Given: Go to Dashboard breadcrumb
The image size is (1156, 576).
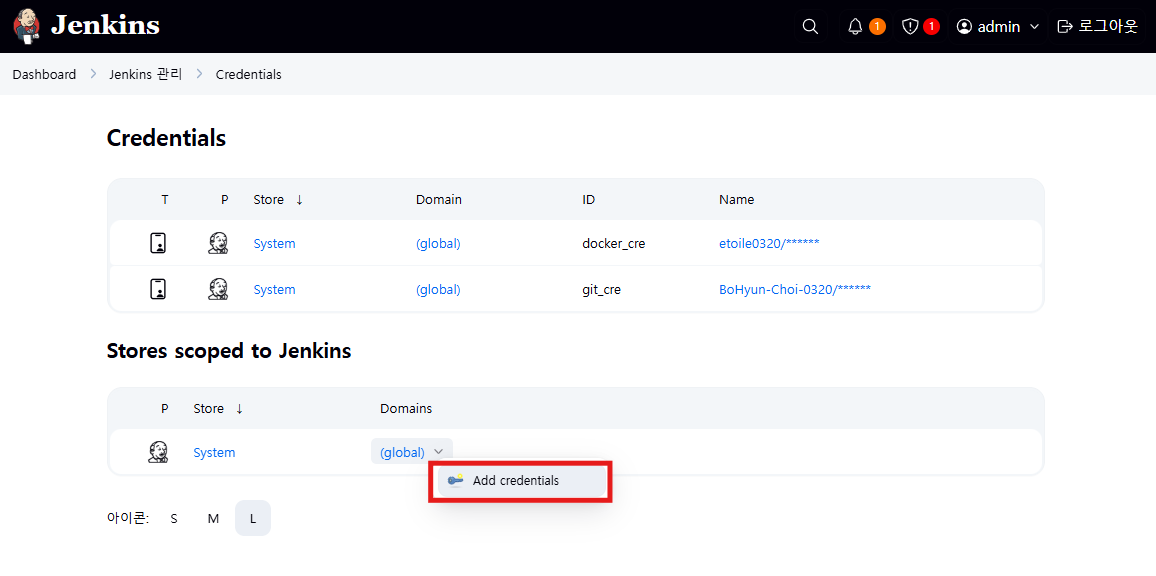Looking at the screenshot, I should [44, 74].
